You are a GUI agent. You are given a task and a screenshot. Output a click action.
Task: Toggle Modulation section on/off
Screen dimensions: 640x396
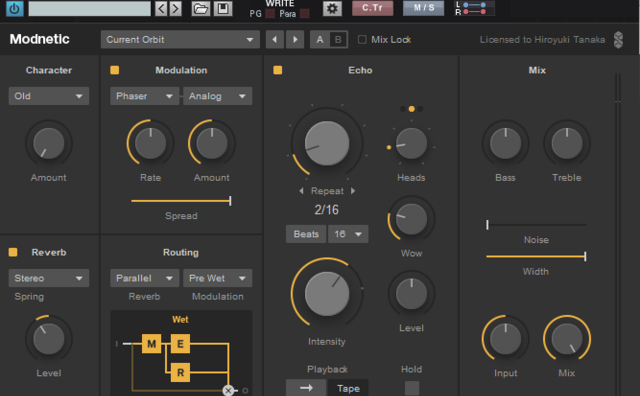pyautogui.click(x=115, y=70)
